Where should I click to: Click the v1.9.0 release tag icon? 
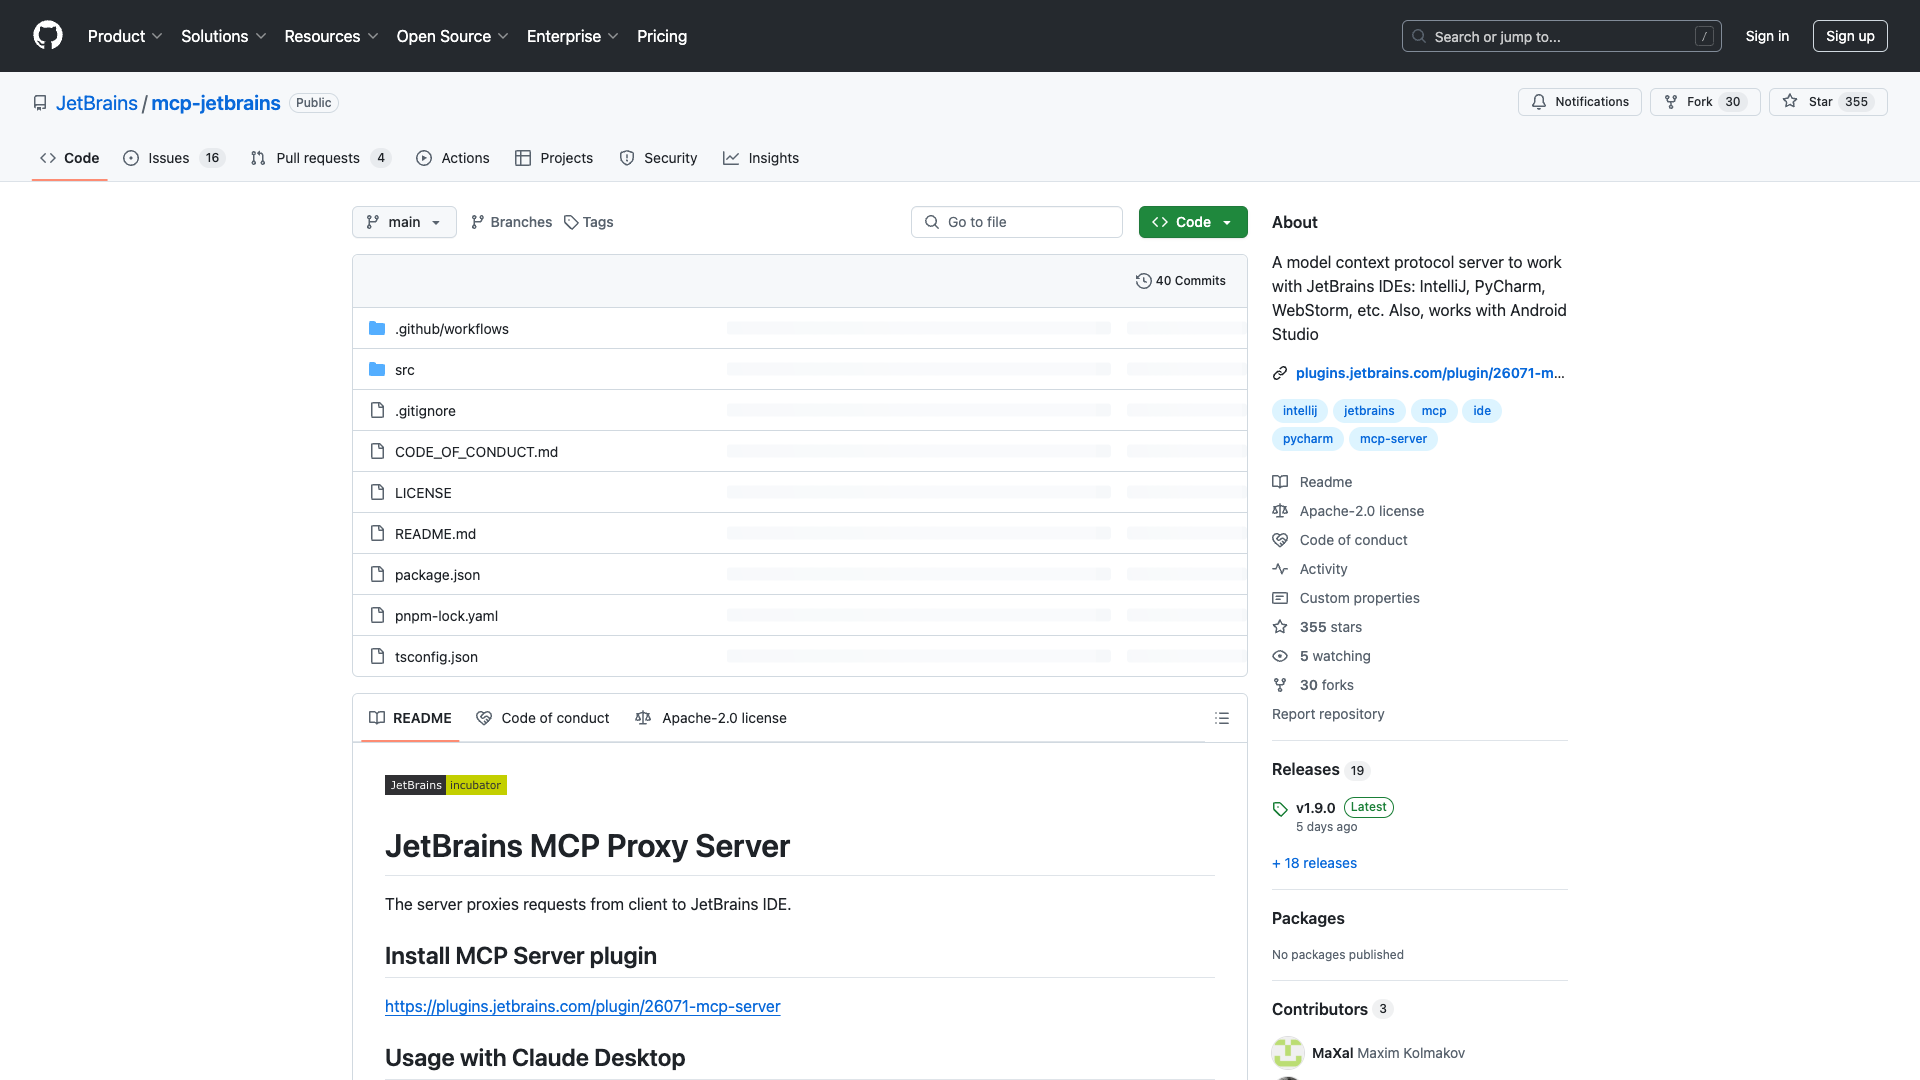pyautogui.click(x=1280, y=809)
